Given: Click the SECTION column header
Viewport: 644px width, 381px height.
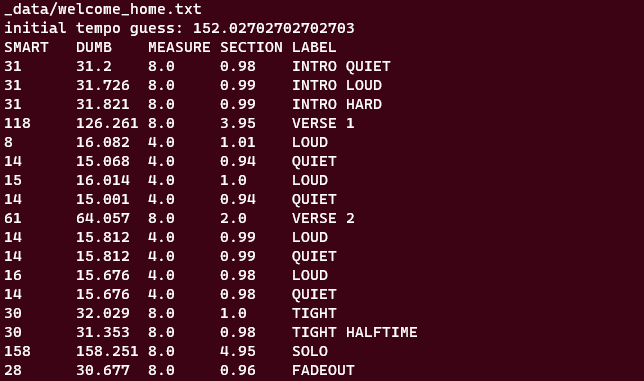Looking at the screenshot, I should coord(251,47).
